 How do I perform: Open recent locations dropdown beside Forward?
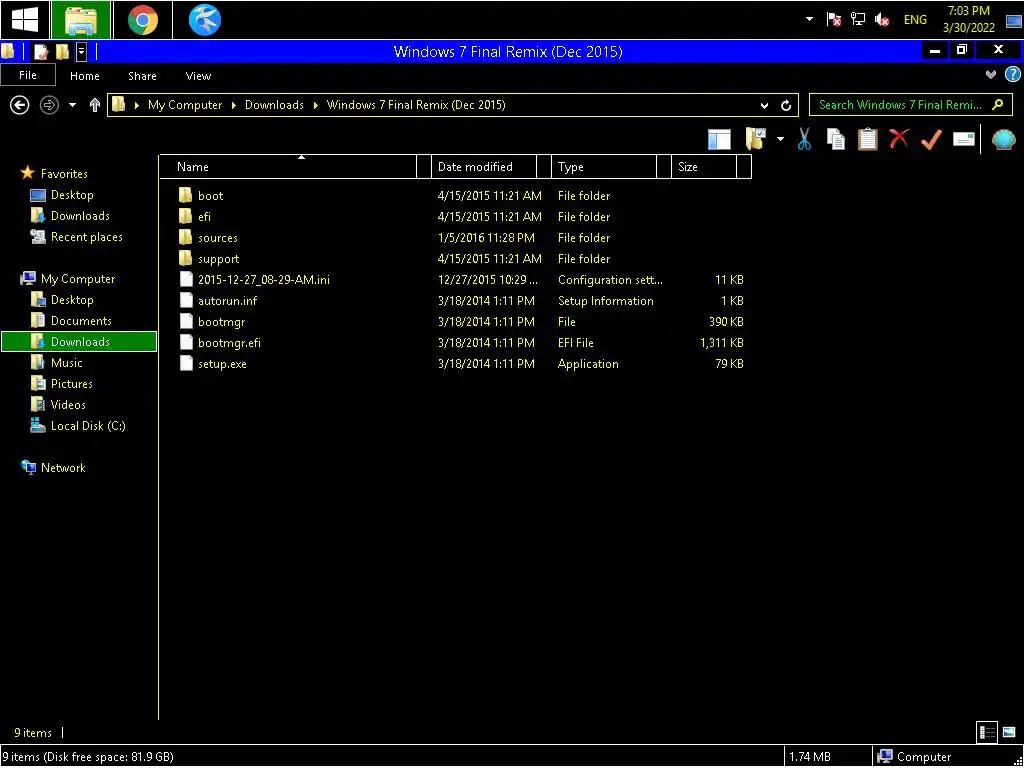(72, 104)
